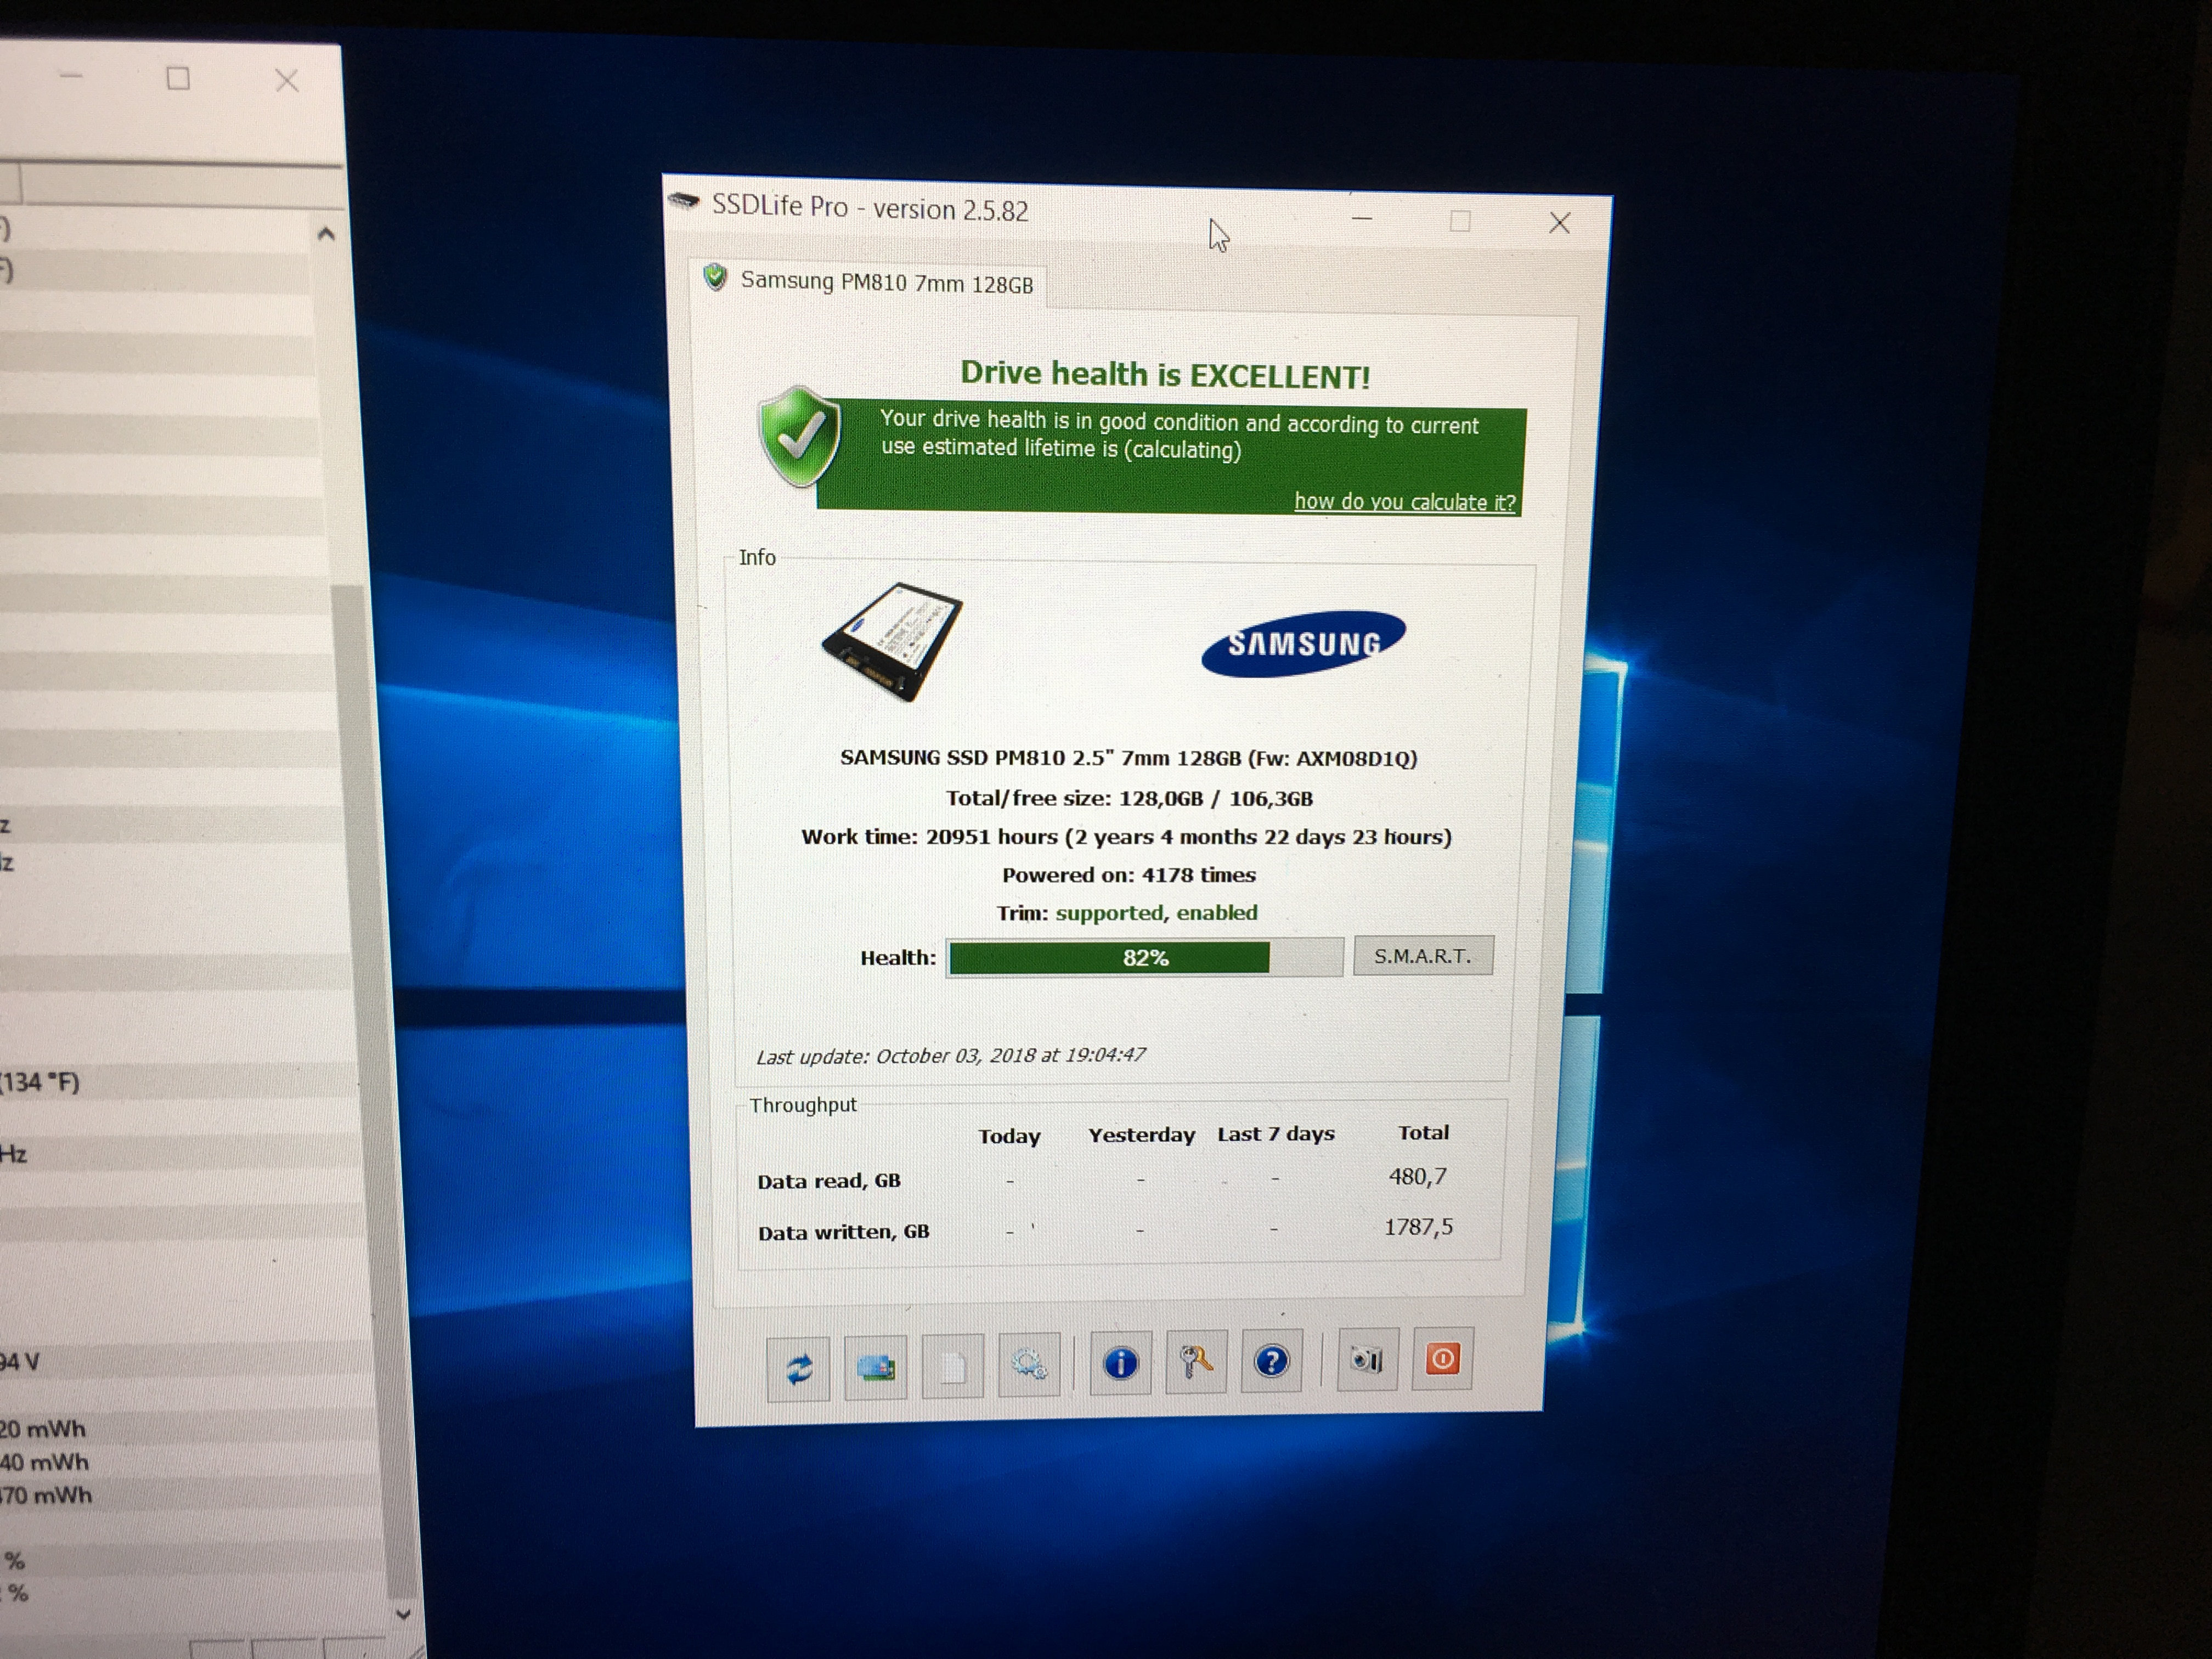Click the credit cards purchase icon
The image size is (2212, 1659).
[x=875, y=1366]
